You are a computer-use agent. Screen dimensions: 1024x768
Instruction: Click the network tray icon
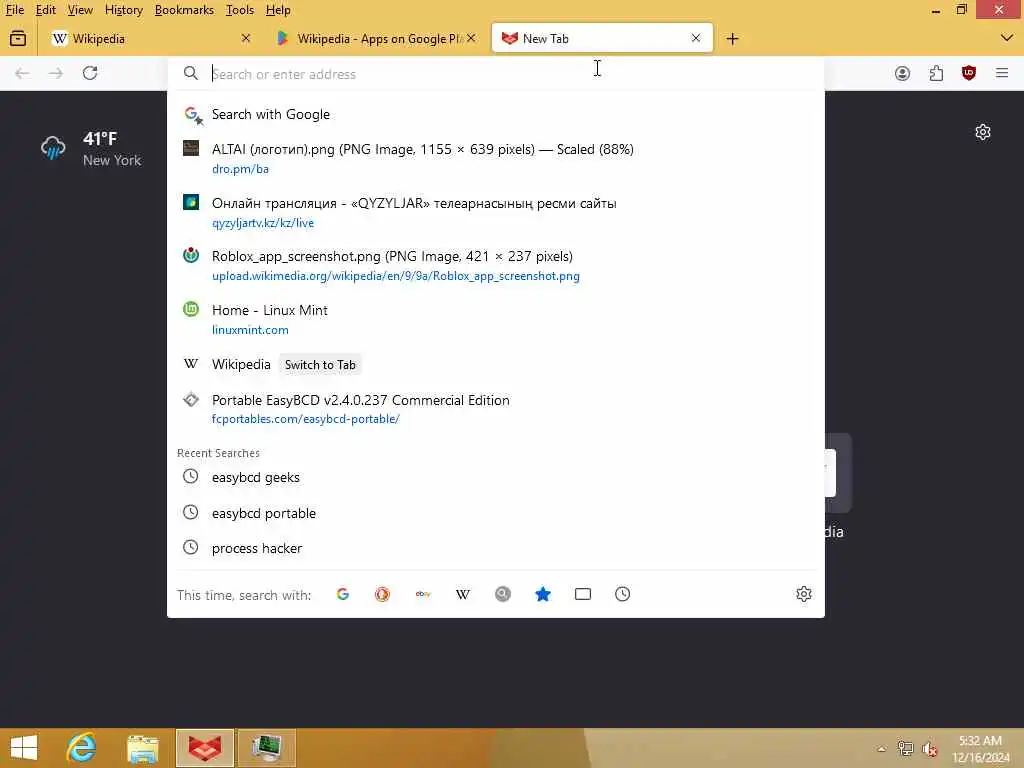click(x=905, y=748)
